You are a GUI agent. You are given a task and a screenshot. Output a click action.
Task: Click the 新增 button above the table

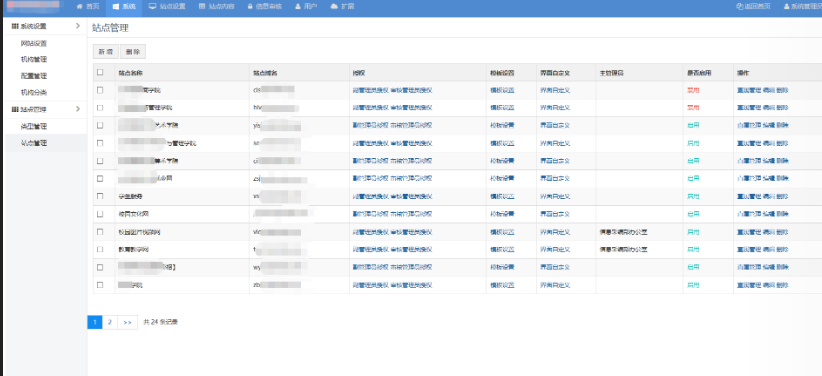tap(106, 51)
